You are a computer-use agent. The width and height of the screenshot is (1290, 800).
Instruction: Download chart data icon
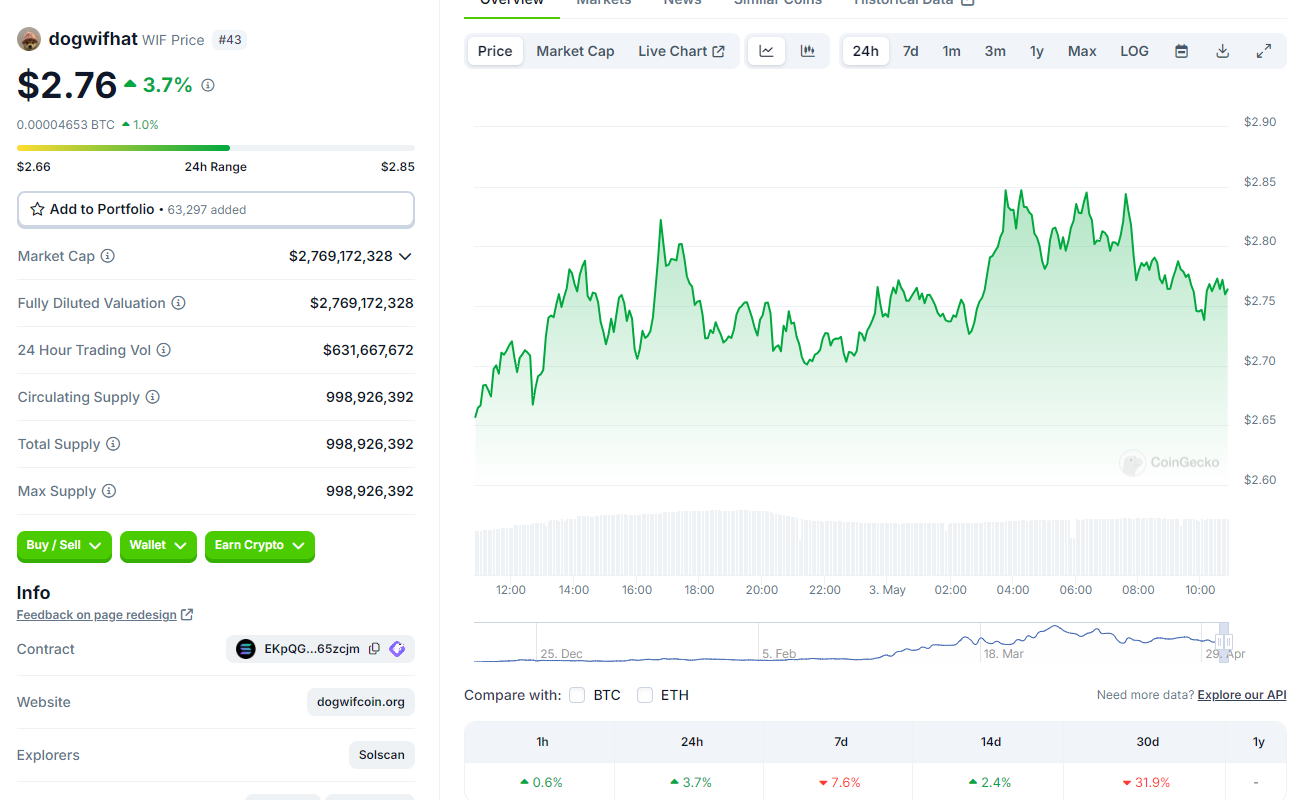point(1222,51)
